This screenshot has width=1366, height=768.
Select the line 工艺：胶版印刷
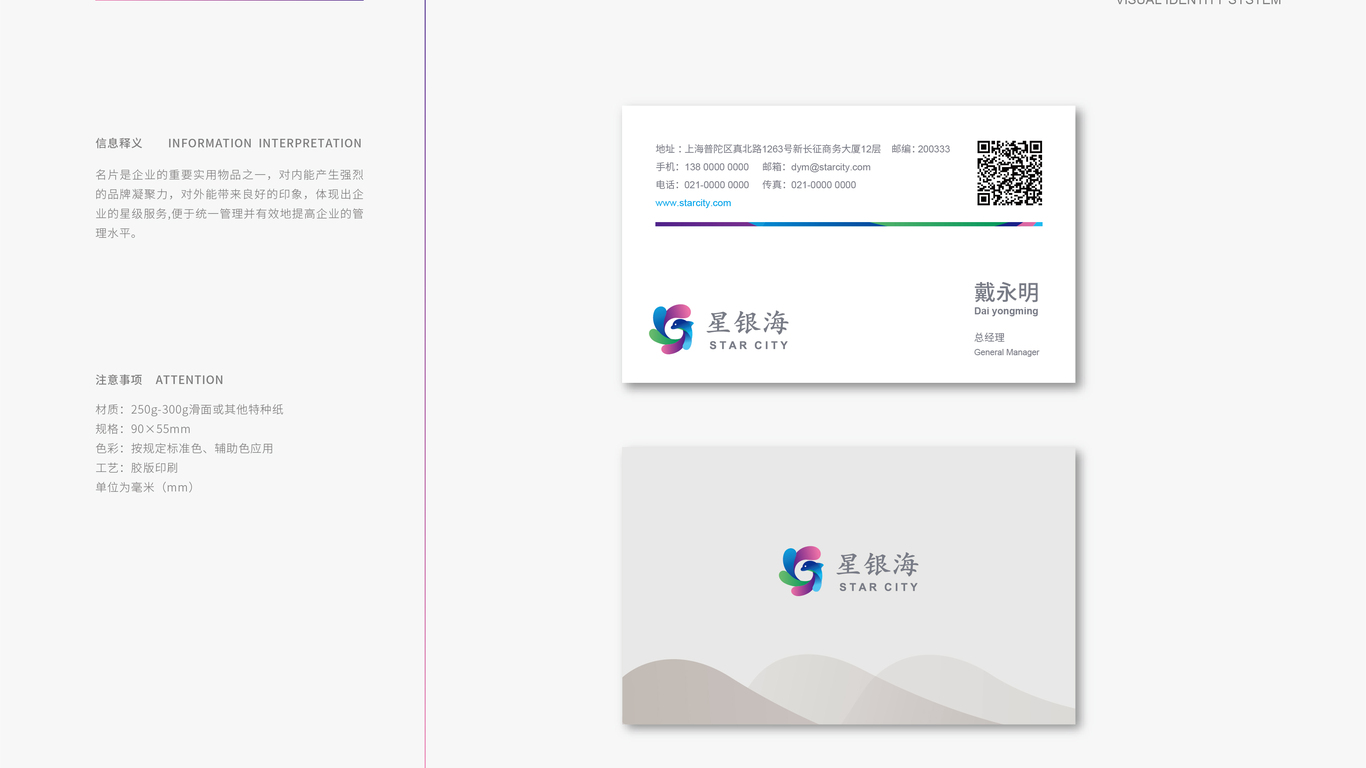(x=137, y=467)
